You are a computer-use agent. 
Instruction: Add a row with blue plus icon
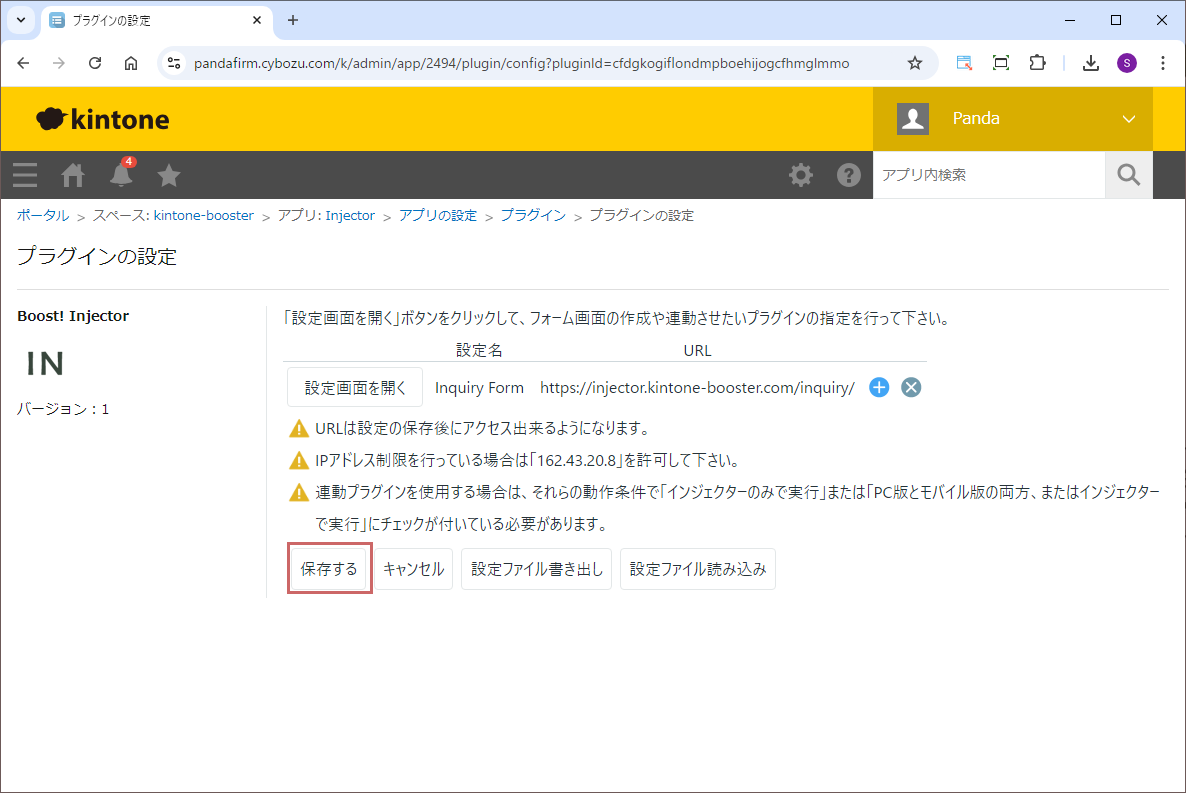[879, 388]
